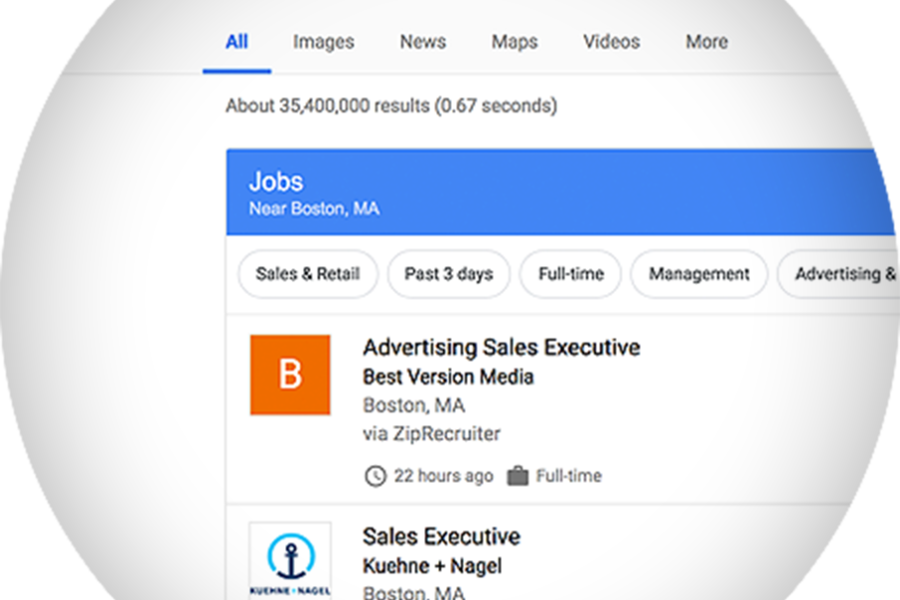This screenshot has height=600, width=900.
Task: Switch to the News tab
Action: (x=423, y=42)
